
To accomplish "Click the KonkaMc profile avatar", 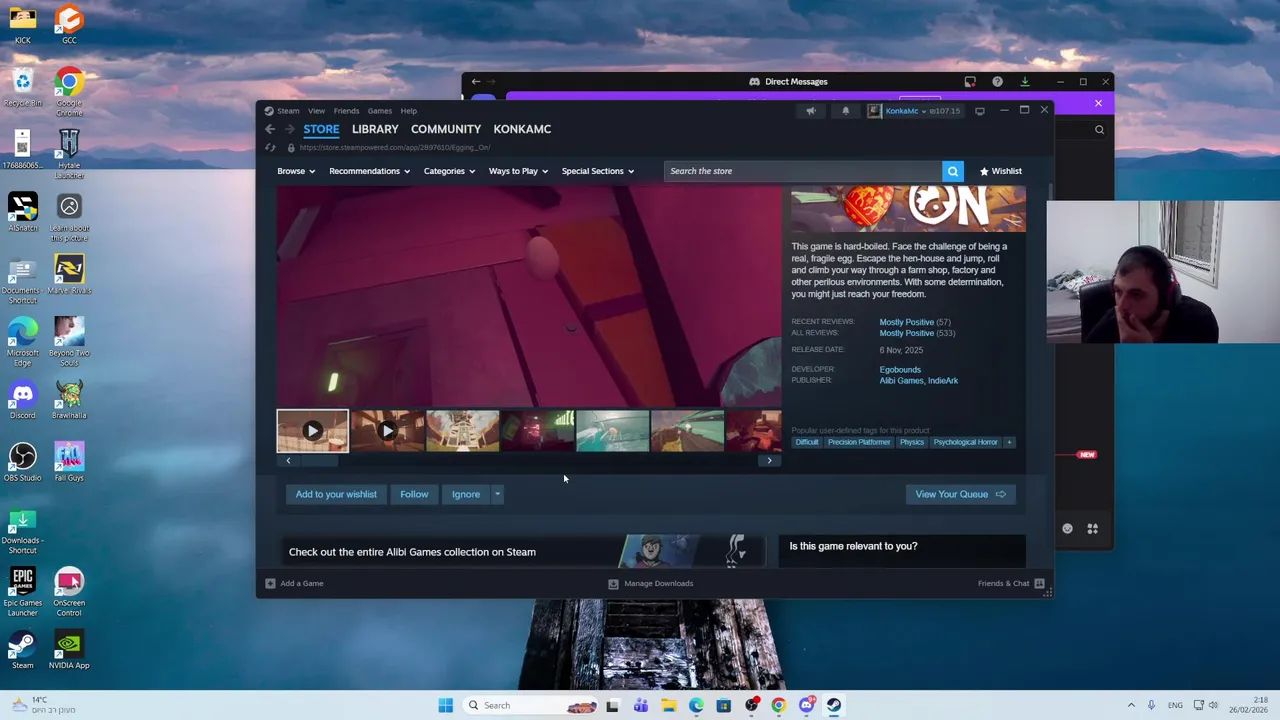I will (875, 111).
